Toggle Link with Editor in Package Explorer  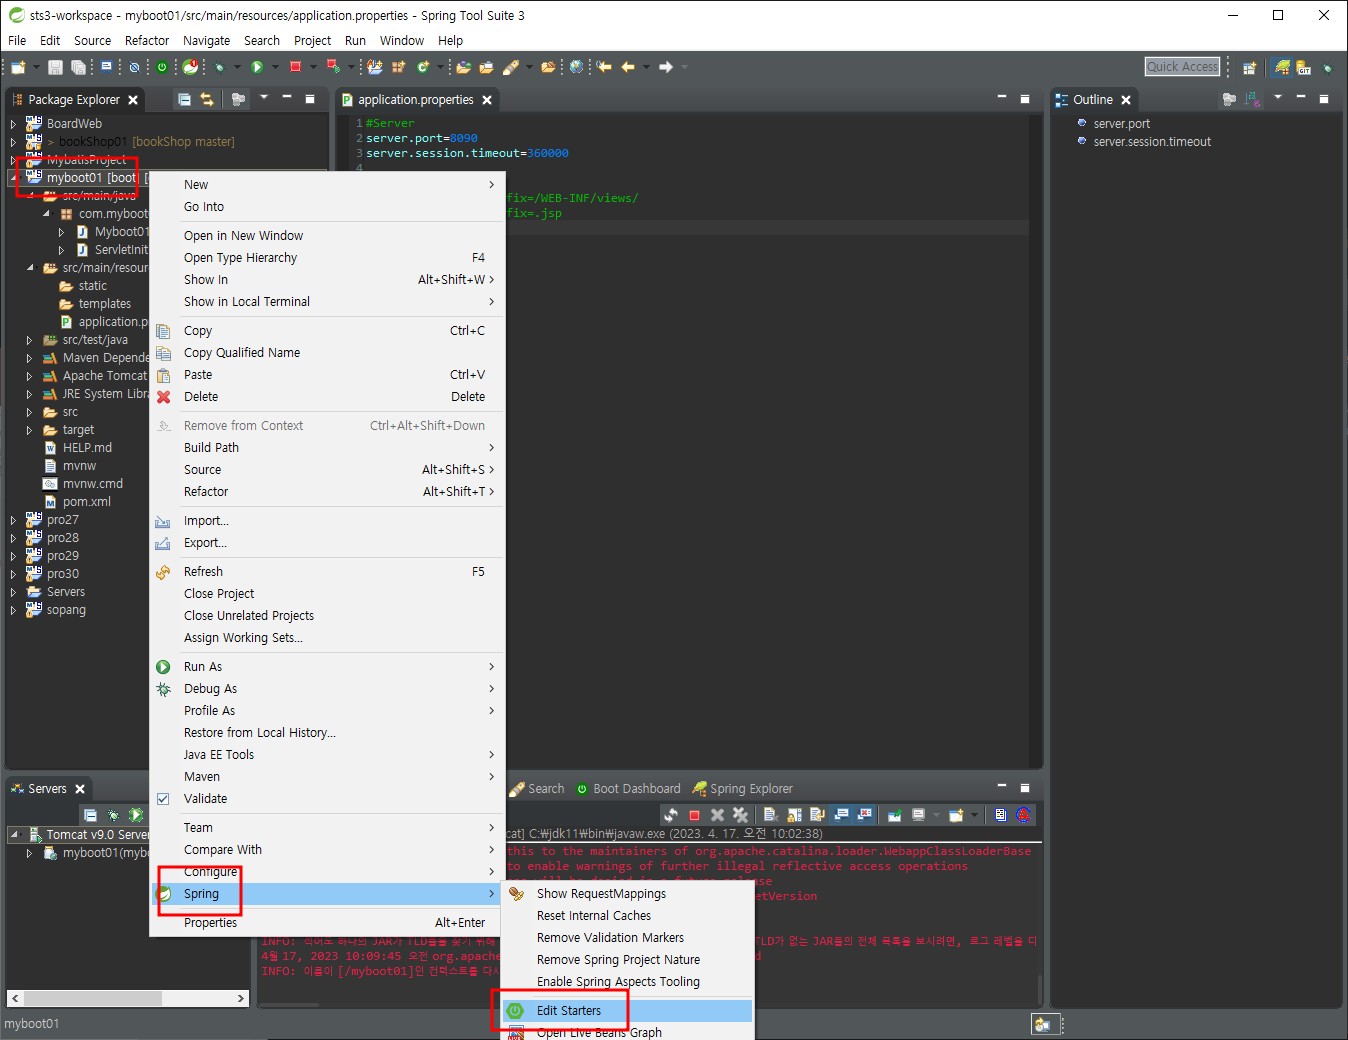click(x=207, y=99)
